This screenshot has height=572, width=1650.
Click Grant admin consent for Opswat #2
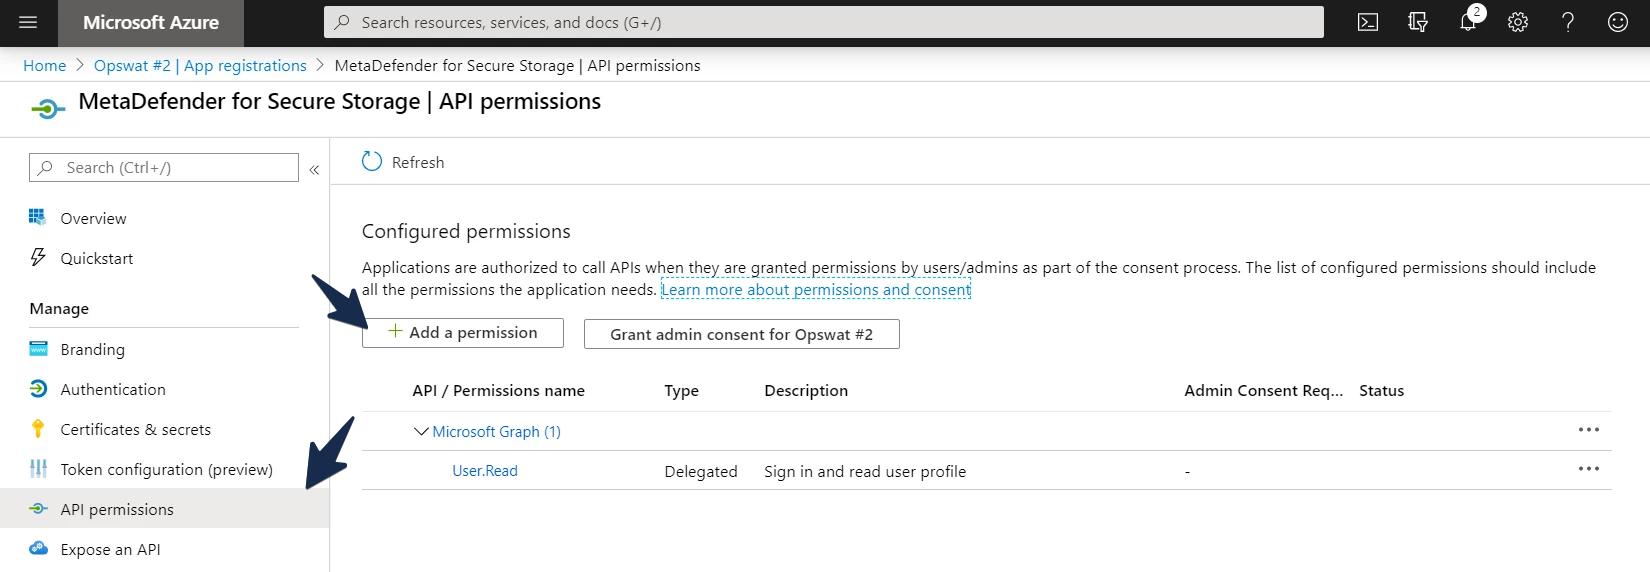point(742,334)
